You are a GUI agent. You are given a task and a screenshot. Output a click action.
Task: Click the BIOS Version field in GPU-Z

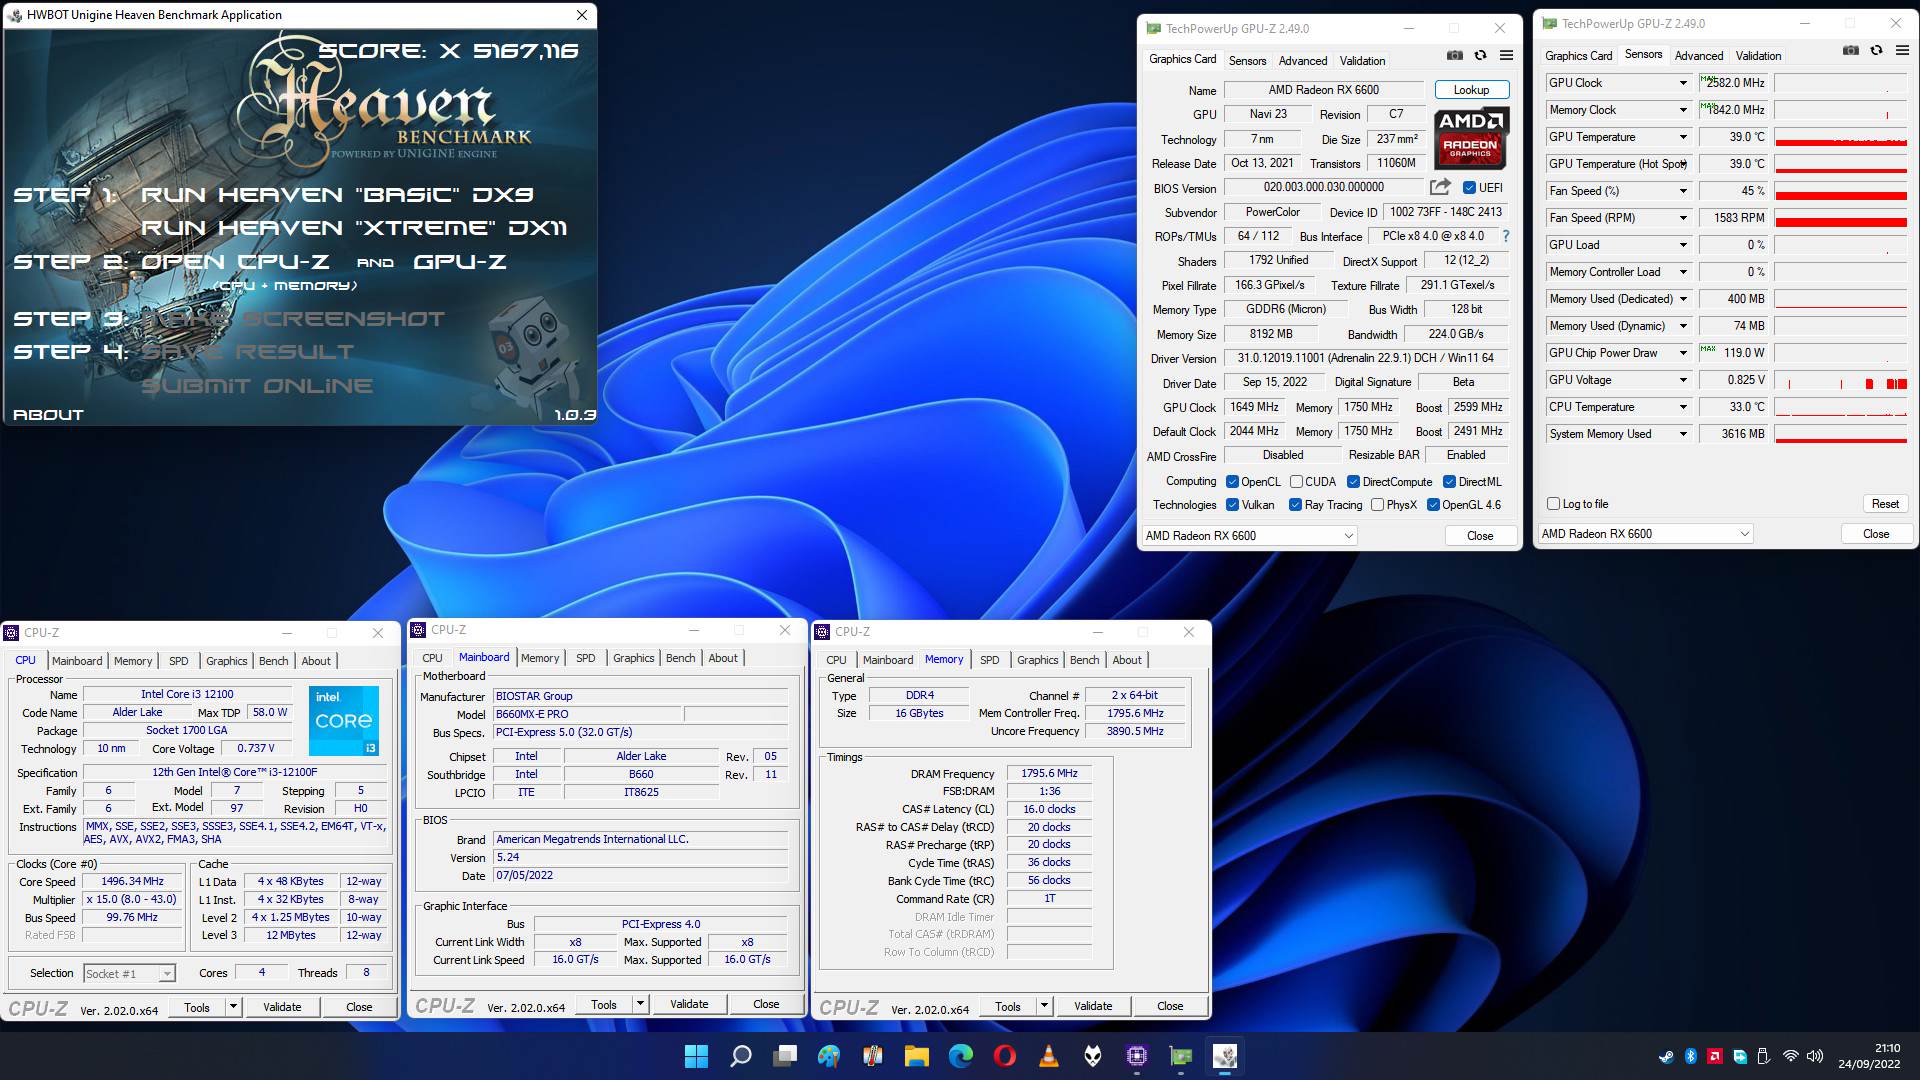1324,187
